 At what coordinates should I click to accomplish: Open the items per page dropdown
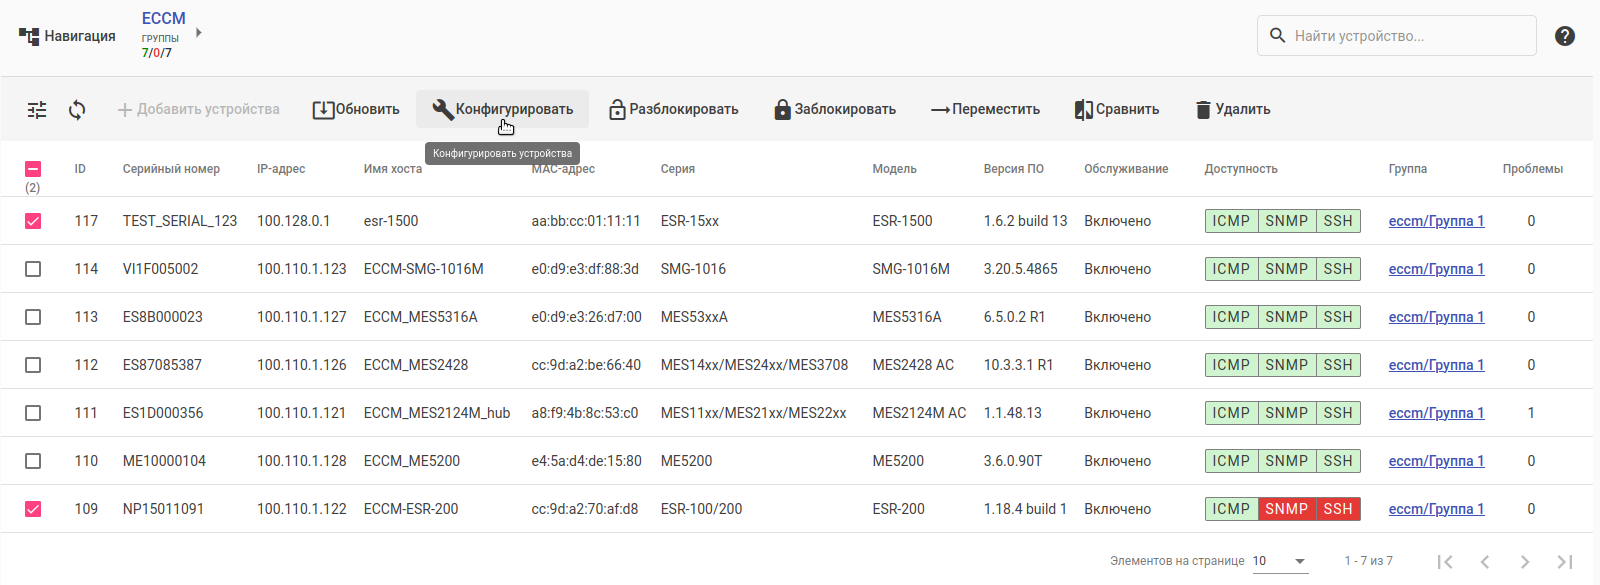tap(1280, 562)
